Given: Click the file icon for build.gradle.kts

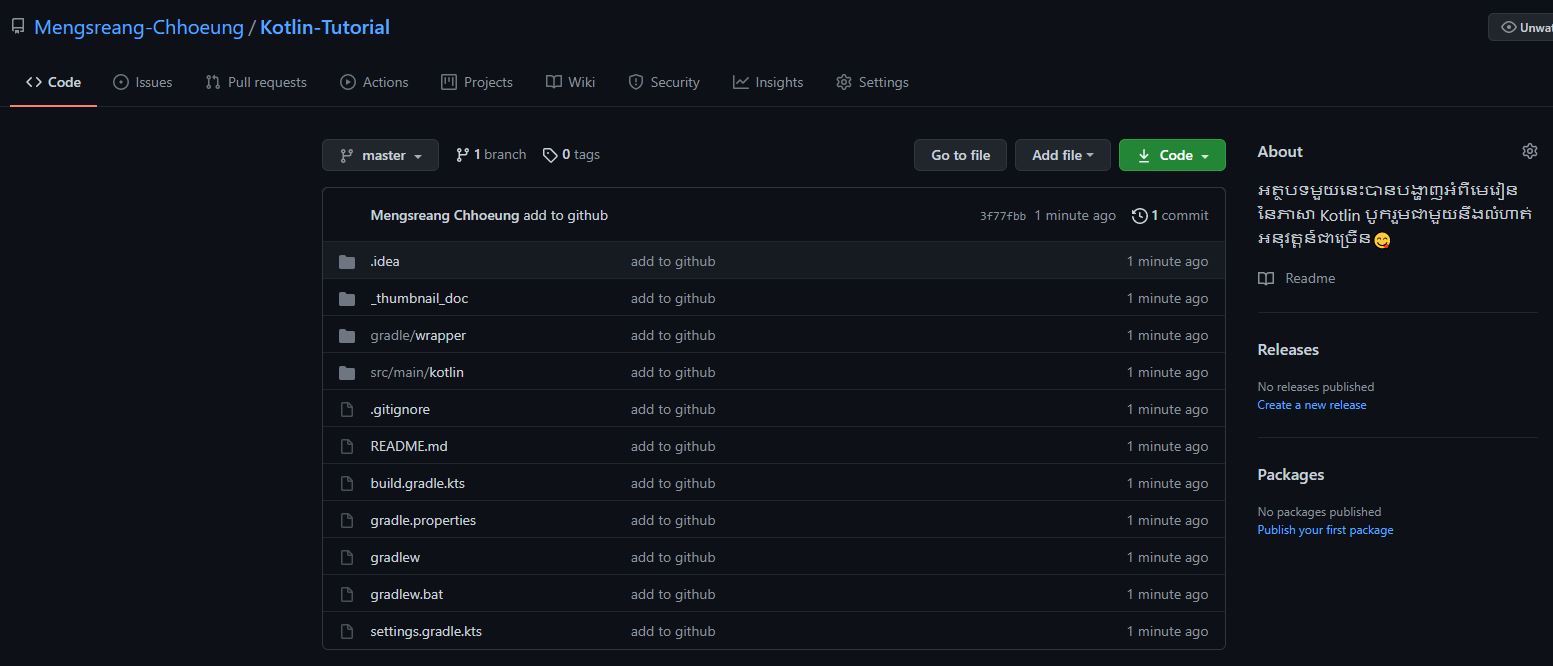Looking at the screenshot, I should (x=347, y=483).
